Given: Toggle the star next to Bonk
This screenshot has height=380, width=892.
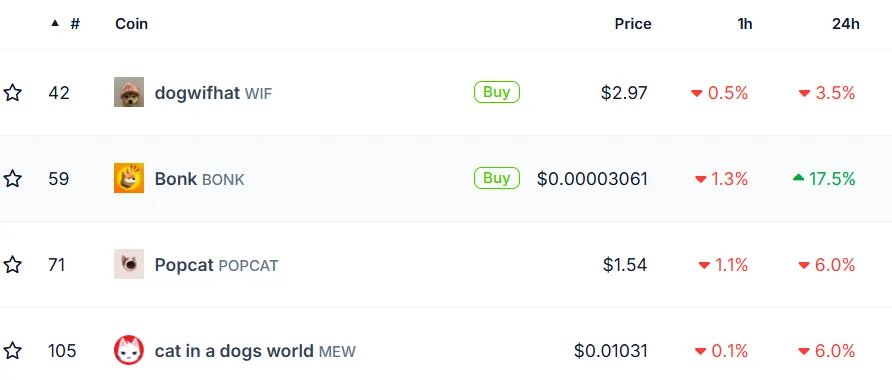Looking at the screenshot, I should (13, 179).
